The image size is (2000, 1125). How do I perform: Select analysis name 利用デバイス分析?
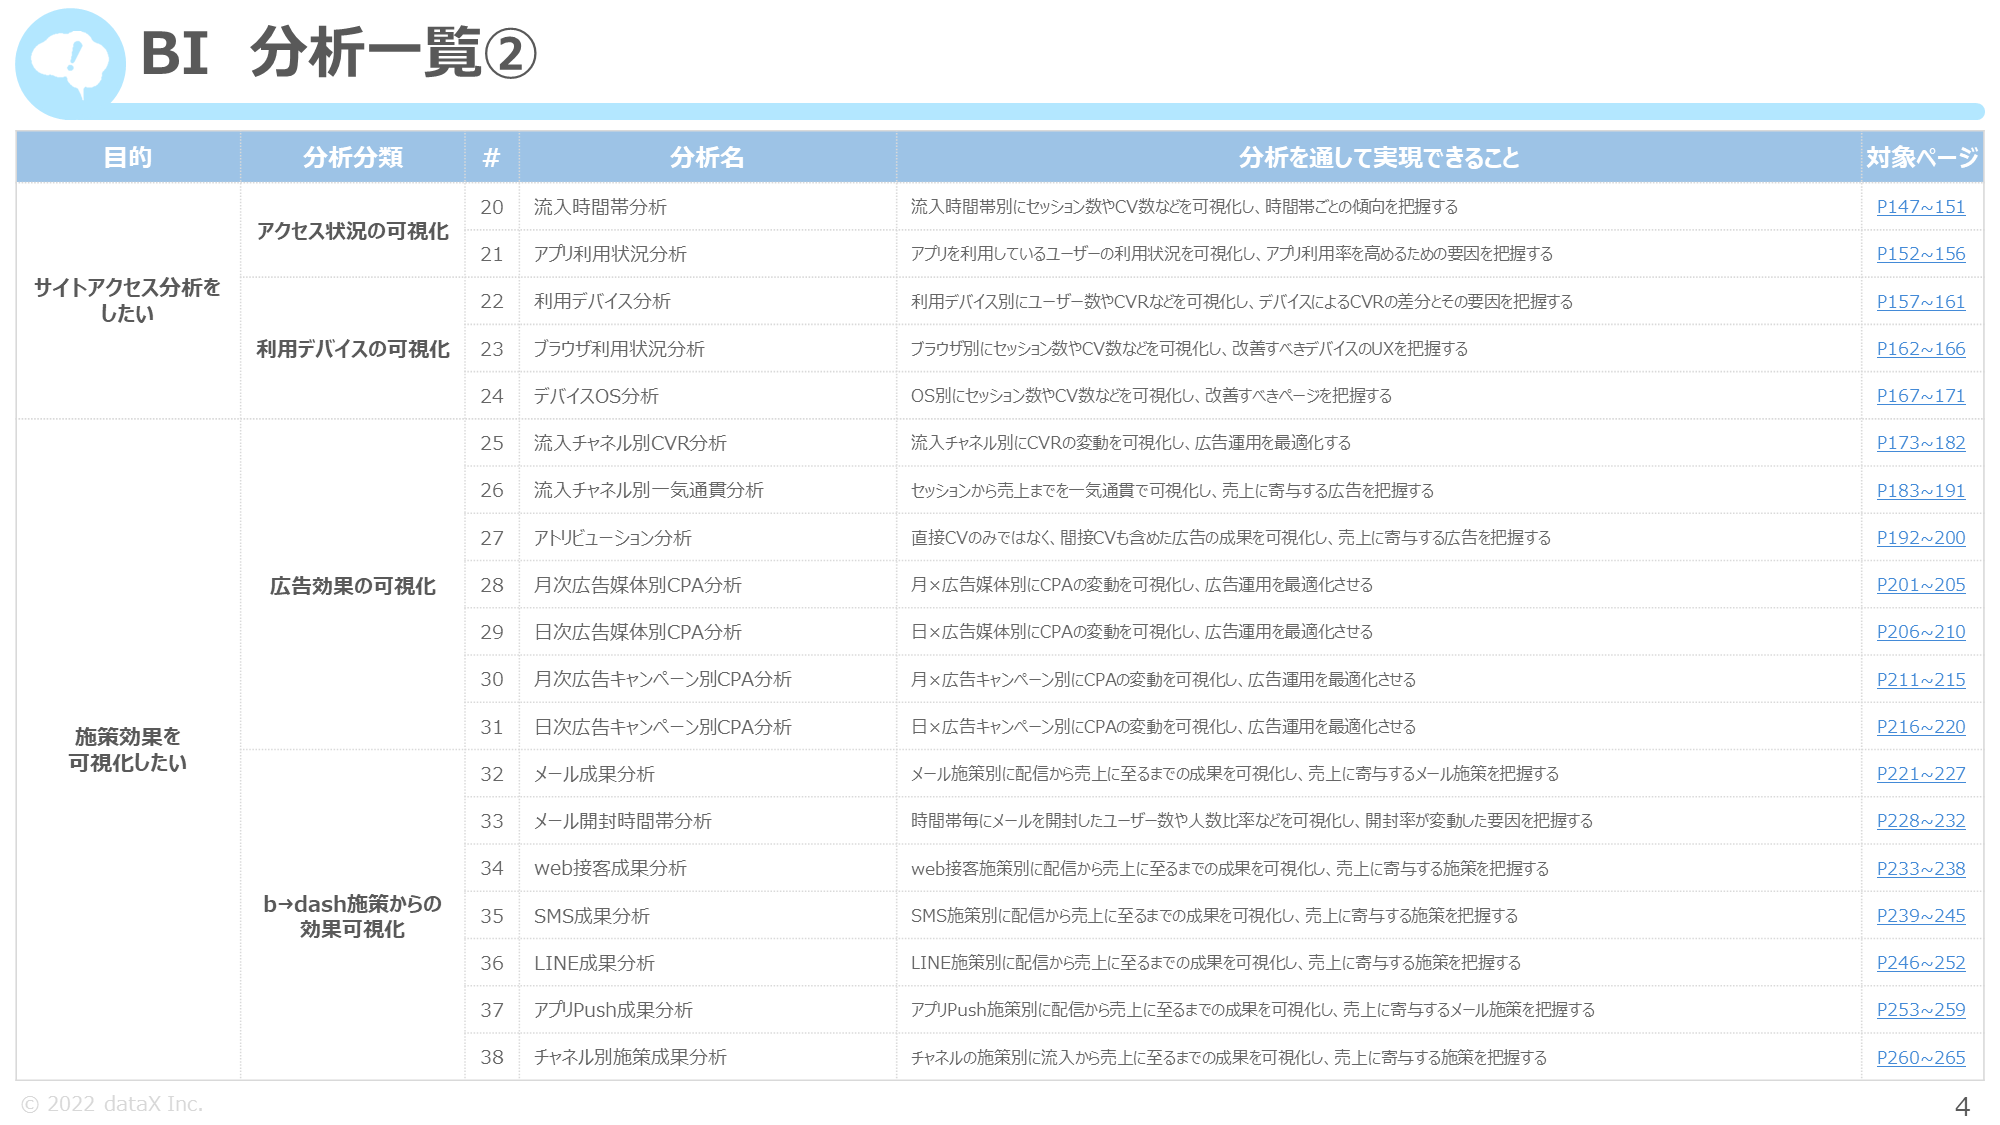602,301
